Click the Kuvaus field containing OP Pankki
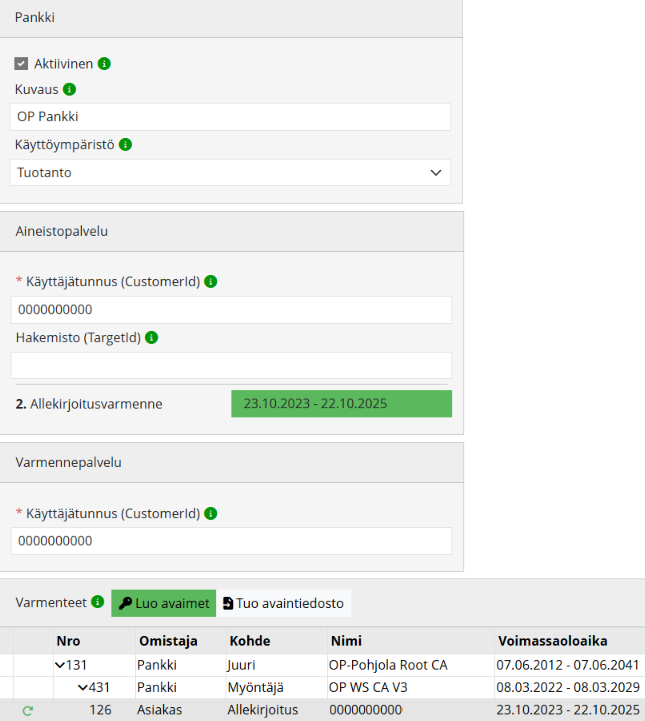The width and height of the screenshot is (645, 721). tap(230, 117)
